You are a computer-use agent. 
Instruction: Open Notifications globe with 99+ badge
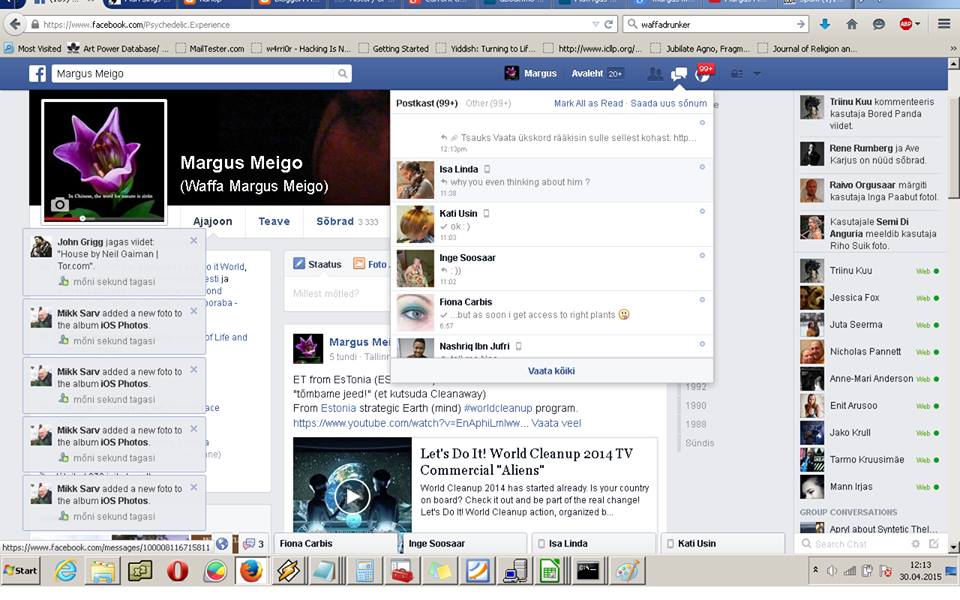pos(703,73)
